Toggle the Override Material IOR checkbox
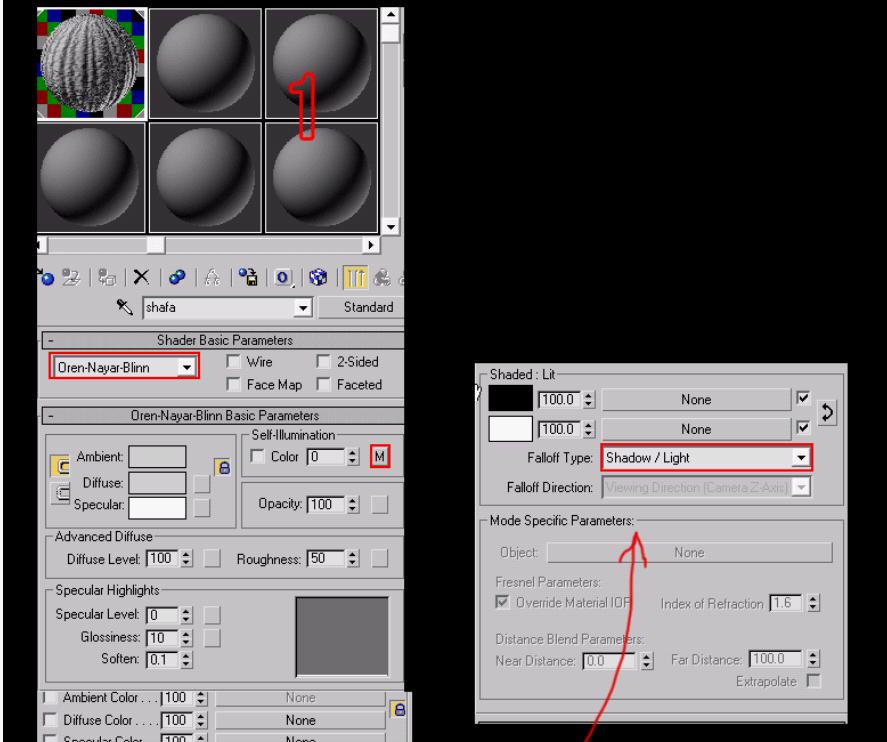This screenshot has height=742, width=887. (502, 602)
